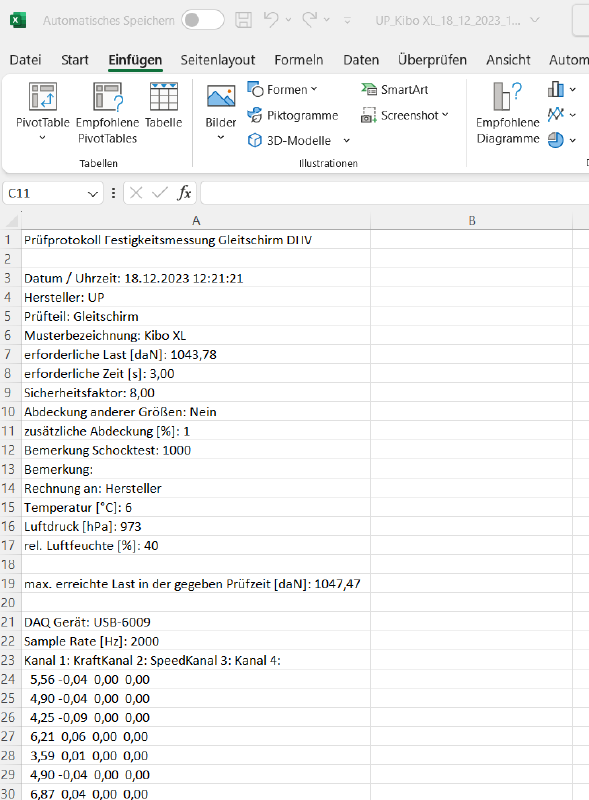Expand the Screenshot dropdown
This screenshot has width=589, height=800.
[x=446, y=115]
